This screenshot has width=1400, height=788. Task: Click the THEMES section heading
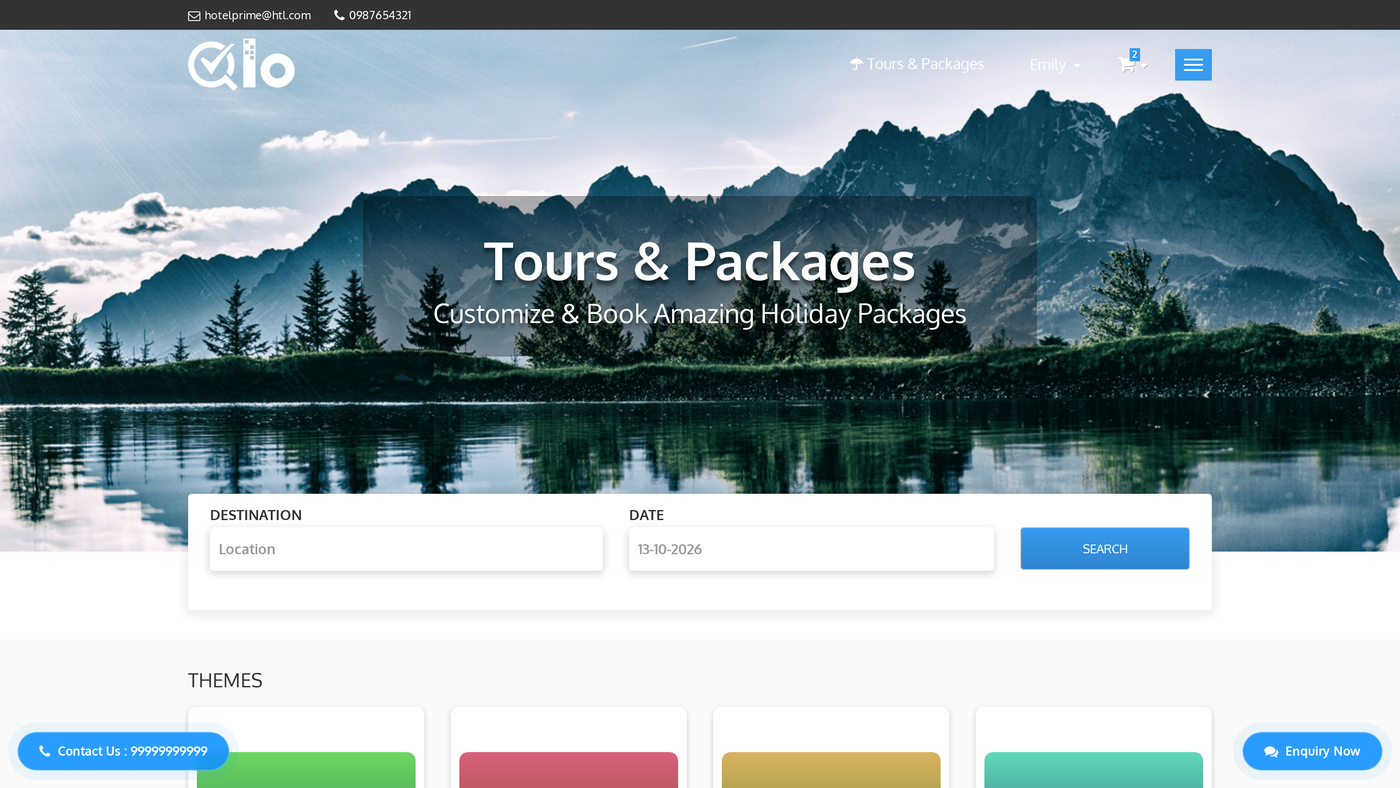pos(225,680)
